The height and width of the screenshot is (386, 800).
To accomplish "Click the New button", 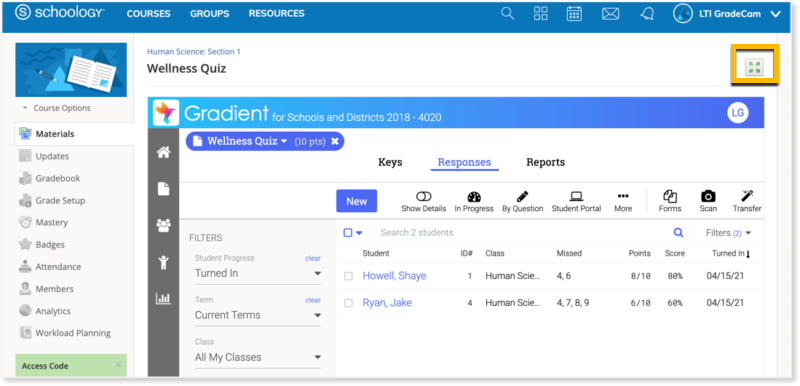I will pos(357,201).
